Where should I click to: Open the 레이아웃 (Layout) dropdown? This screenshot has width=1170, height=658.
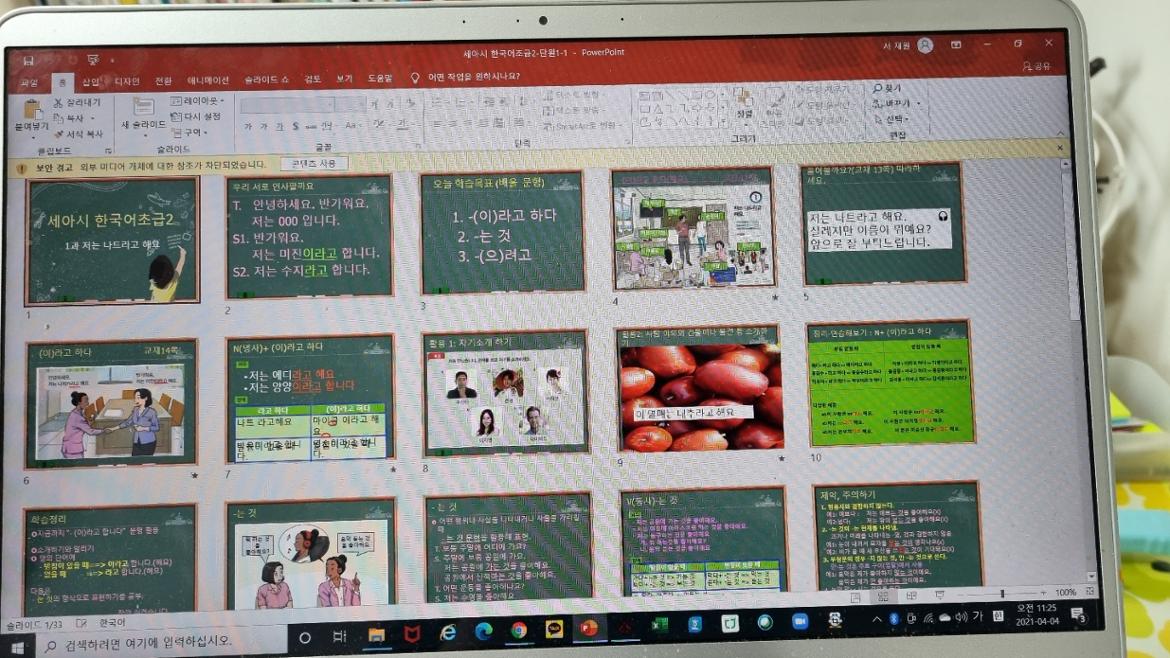(x=198, y=100)
